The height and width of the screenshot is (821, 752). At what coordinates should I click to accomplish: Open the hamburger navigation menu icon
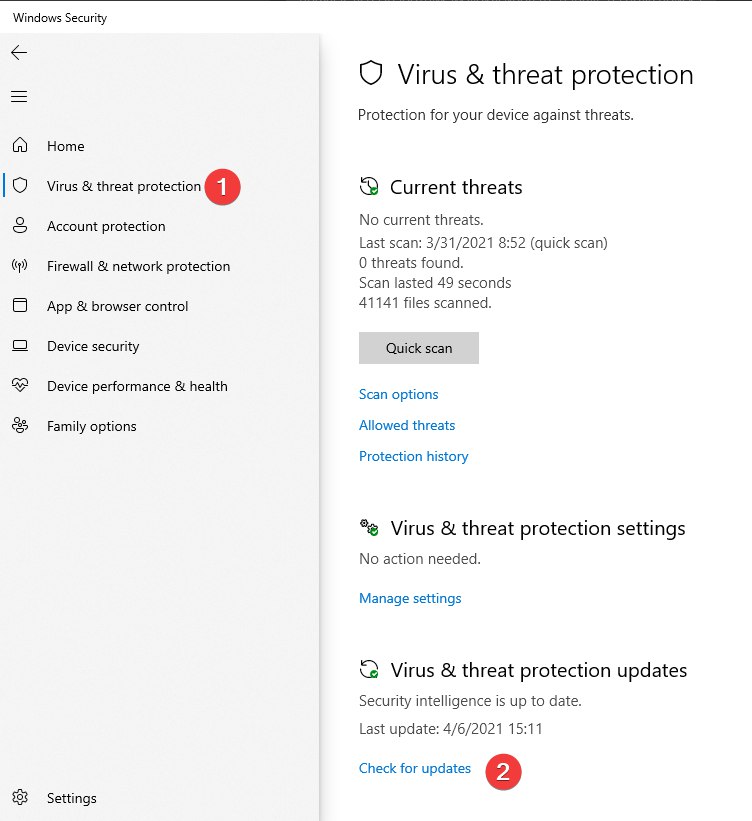coord(19,96)
